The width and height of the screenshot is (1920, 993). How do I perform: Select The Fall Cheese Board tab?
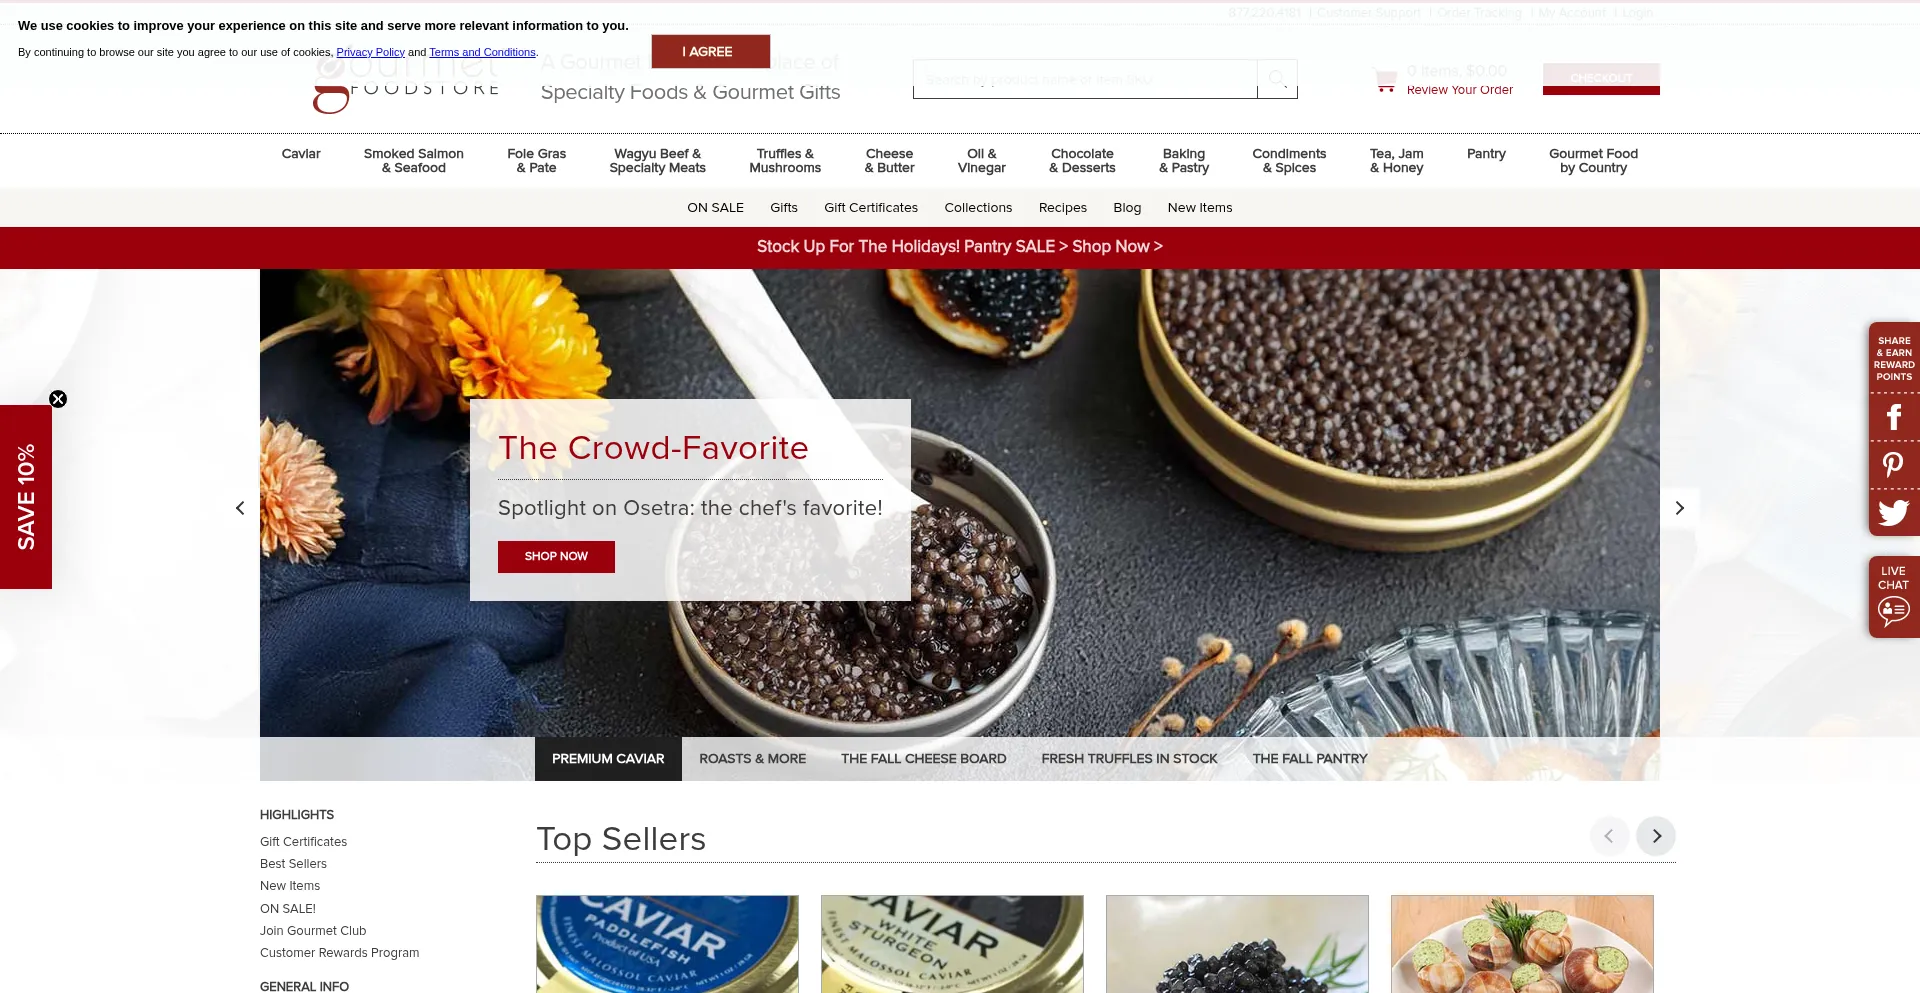click(x=923, y=759)
